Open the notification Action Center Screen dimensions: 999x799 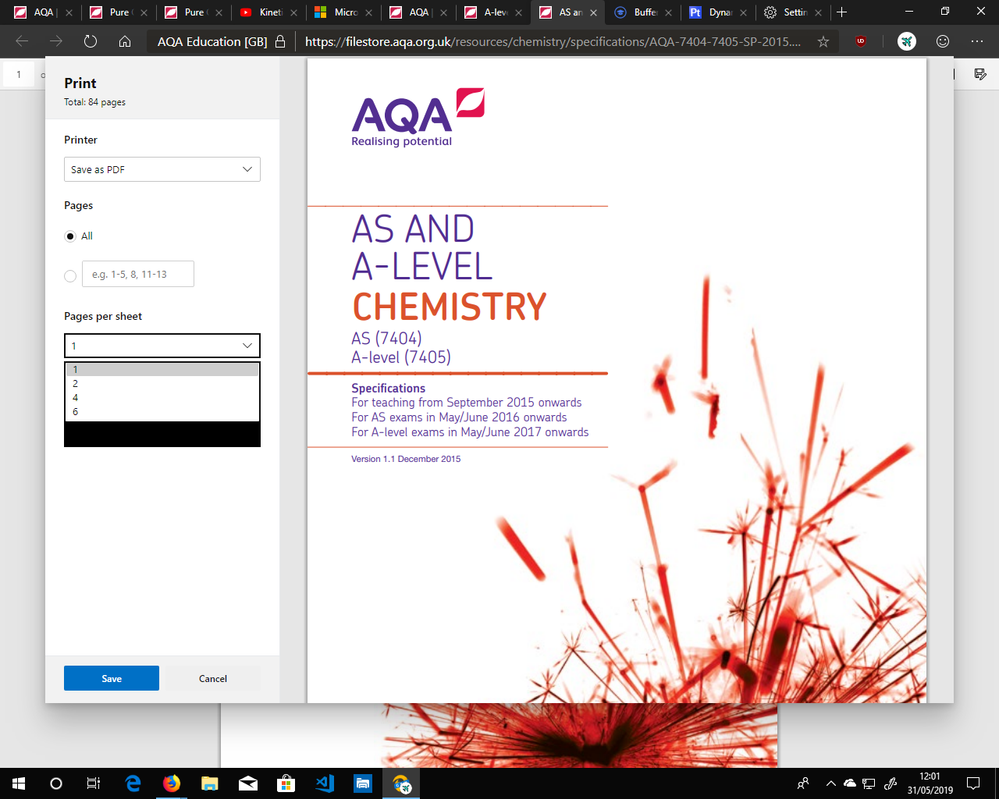pos(973,783)
